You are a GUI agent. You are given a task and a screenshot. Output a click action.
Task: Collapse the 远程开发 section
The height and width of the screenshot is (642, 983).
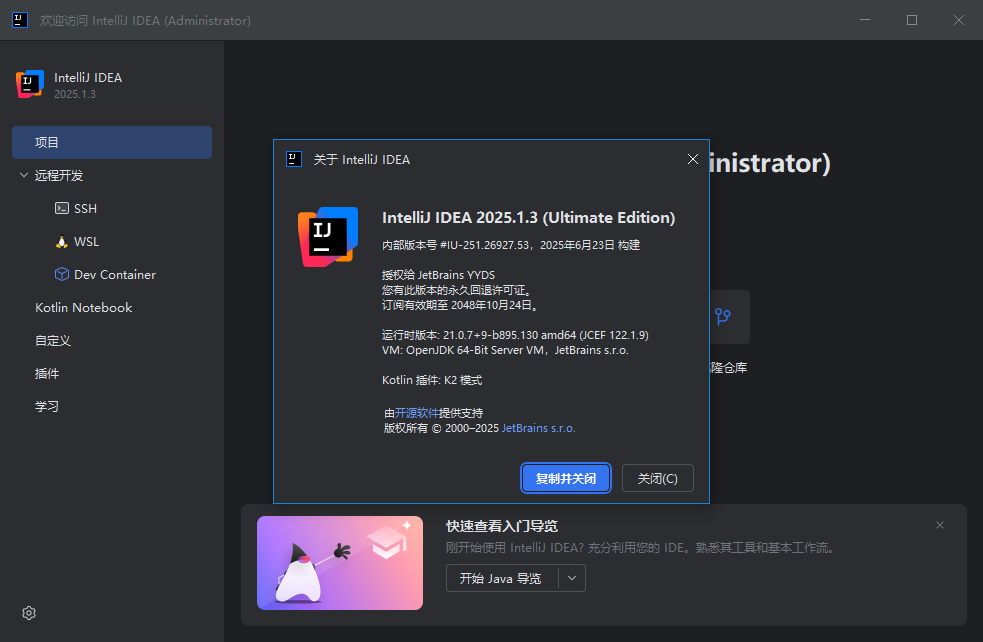24,176
